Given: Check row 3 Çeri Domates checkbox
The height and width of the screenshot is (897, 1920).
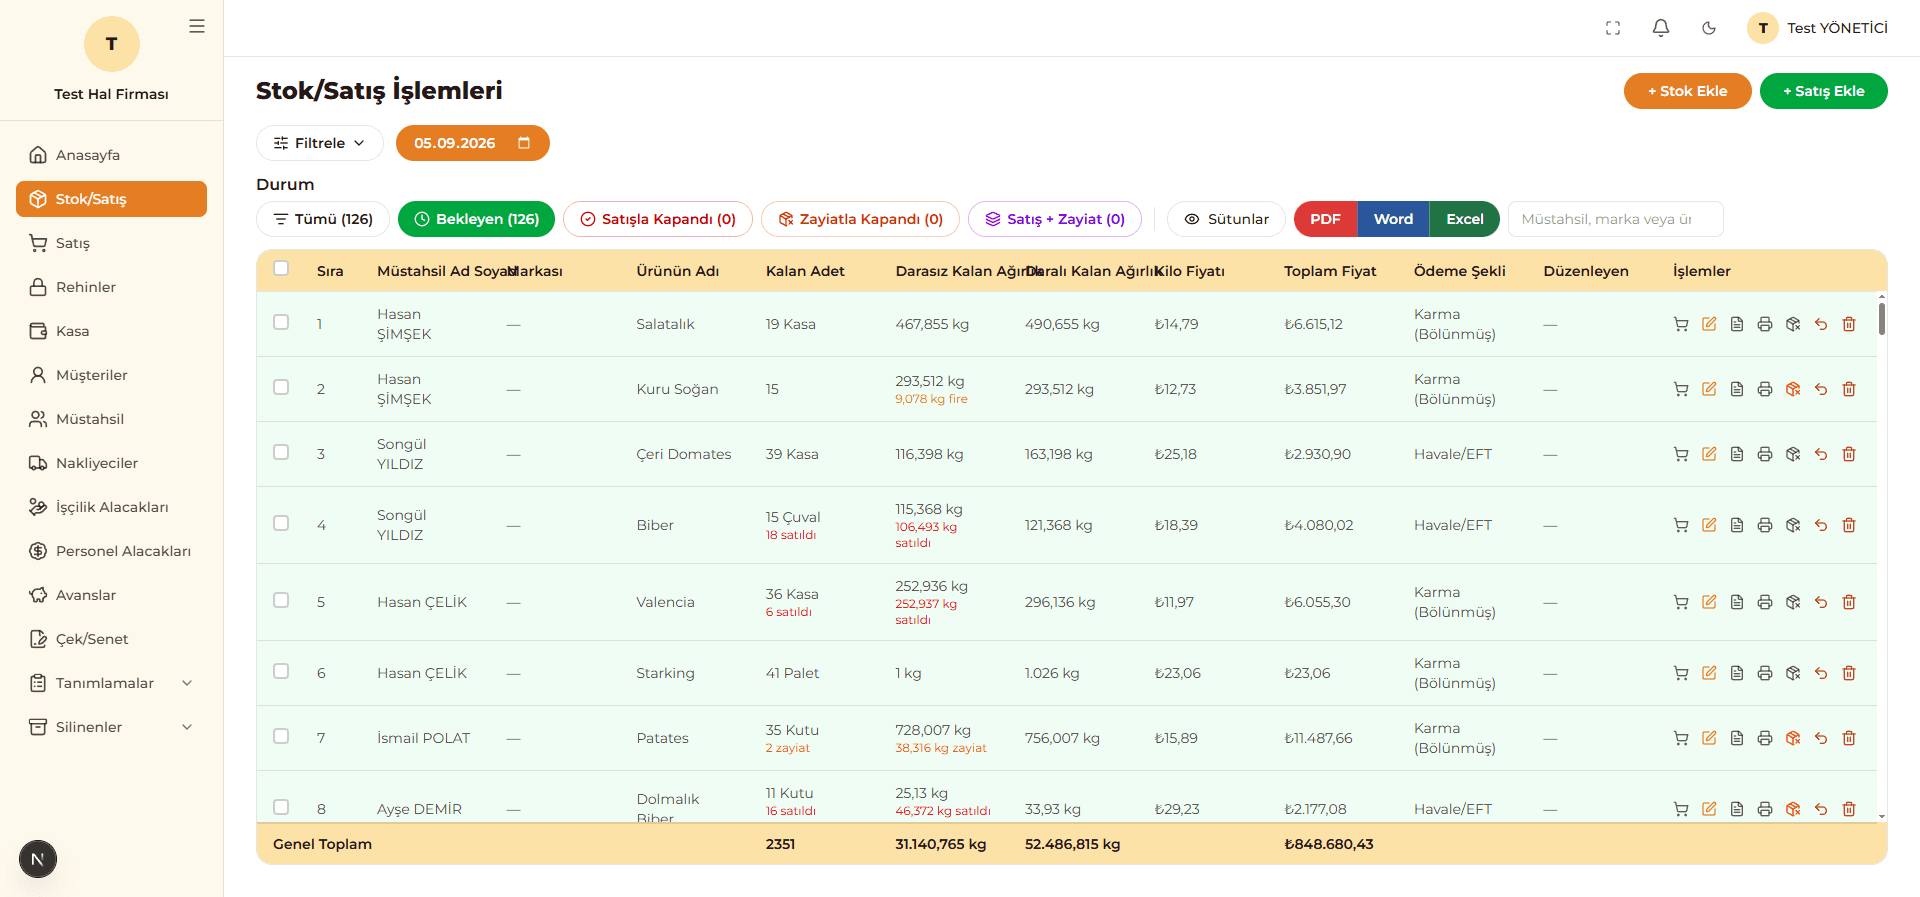Looking at the screenshot, I should point(281,452).
